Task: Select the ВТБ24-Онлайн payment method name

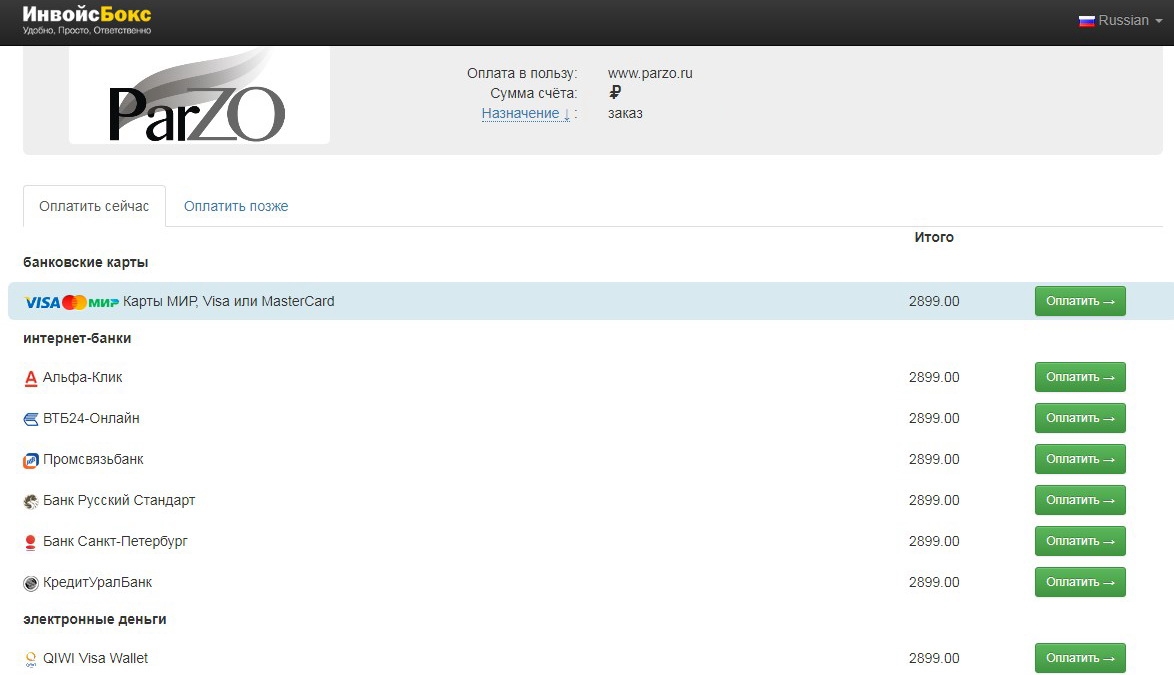Action: [91, 418]
